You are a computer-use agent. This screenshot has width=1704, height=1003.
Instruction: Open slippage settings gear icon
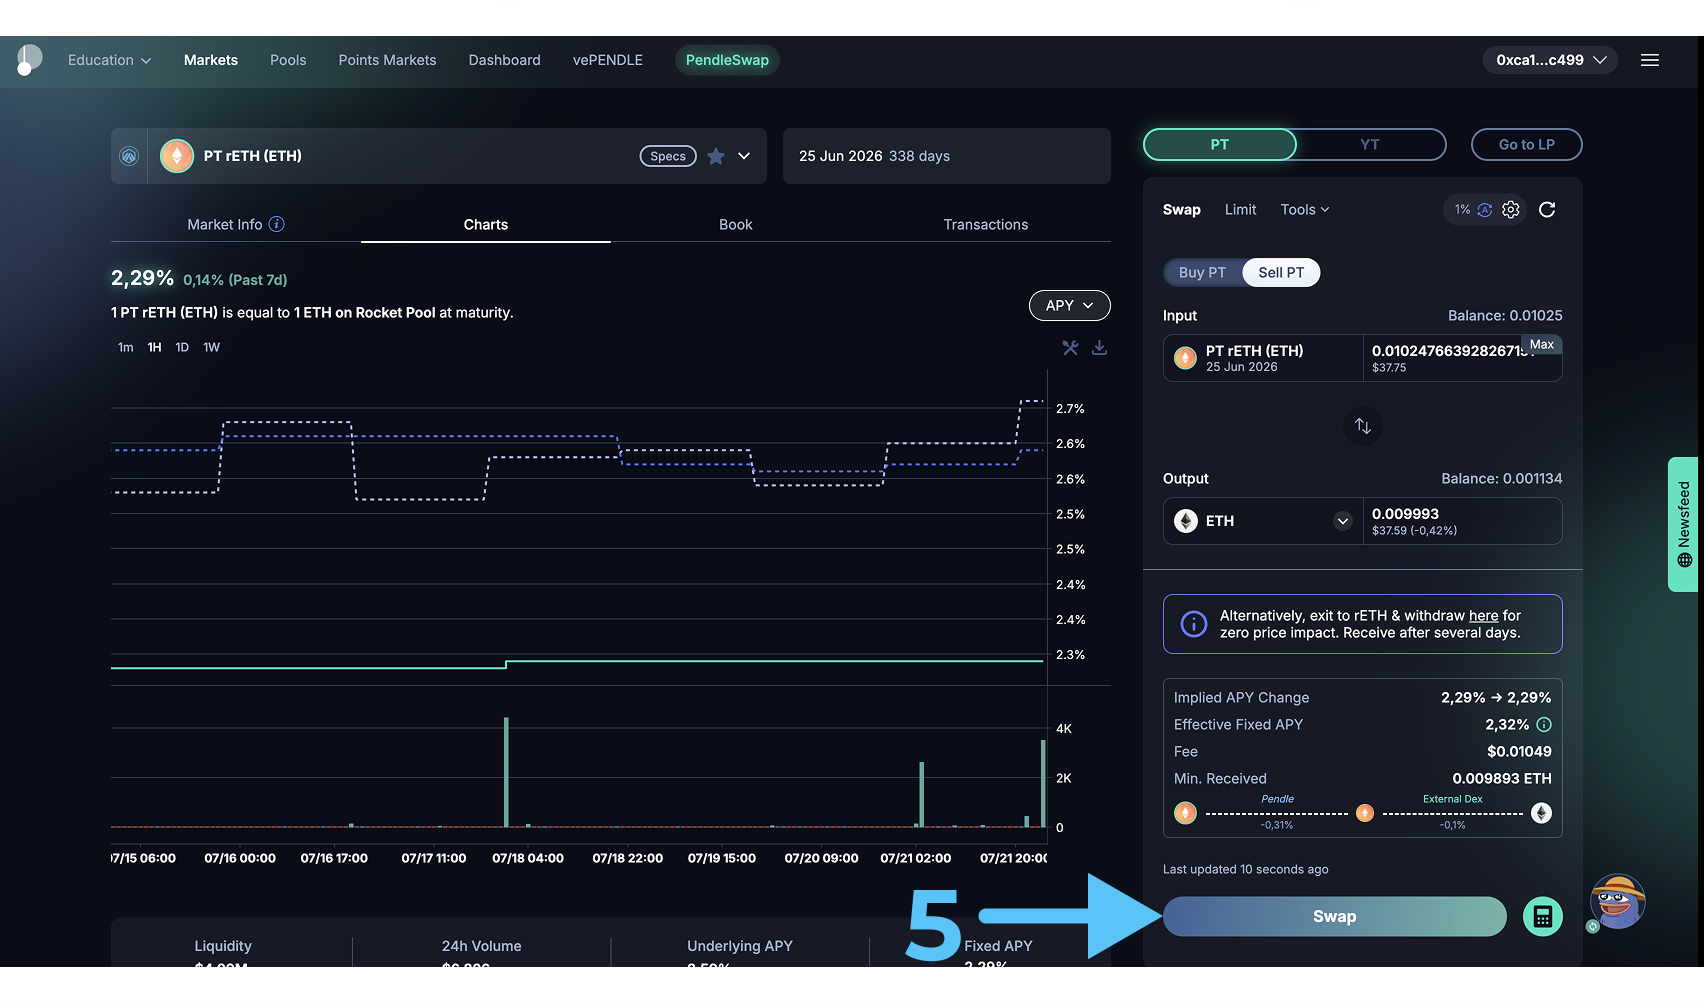pos(1511,210)
